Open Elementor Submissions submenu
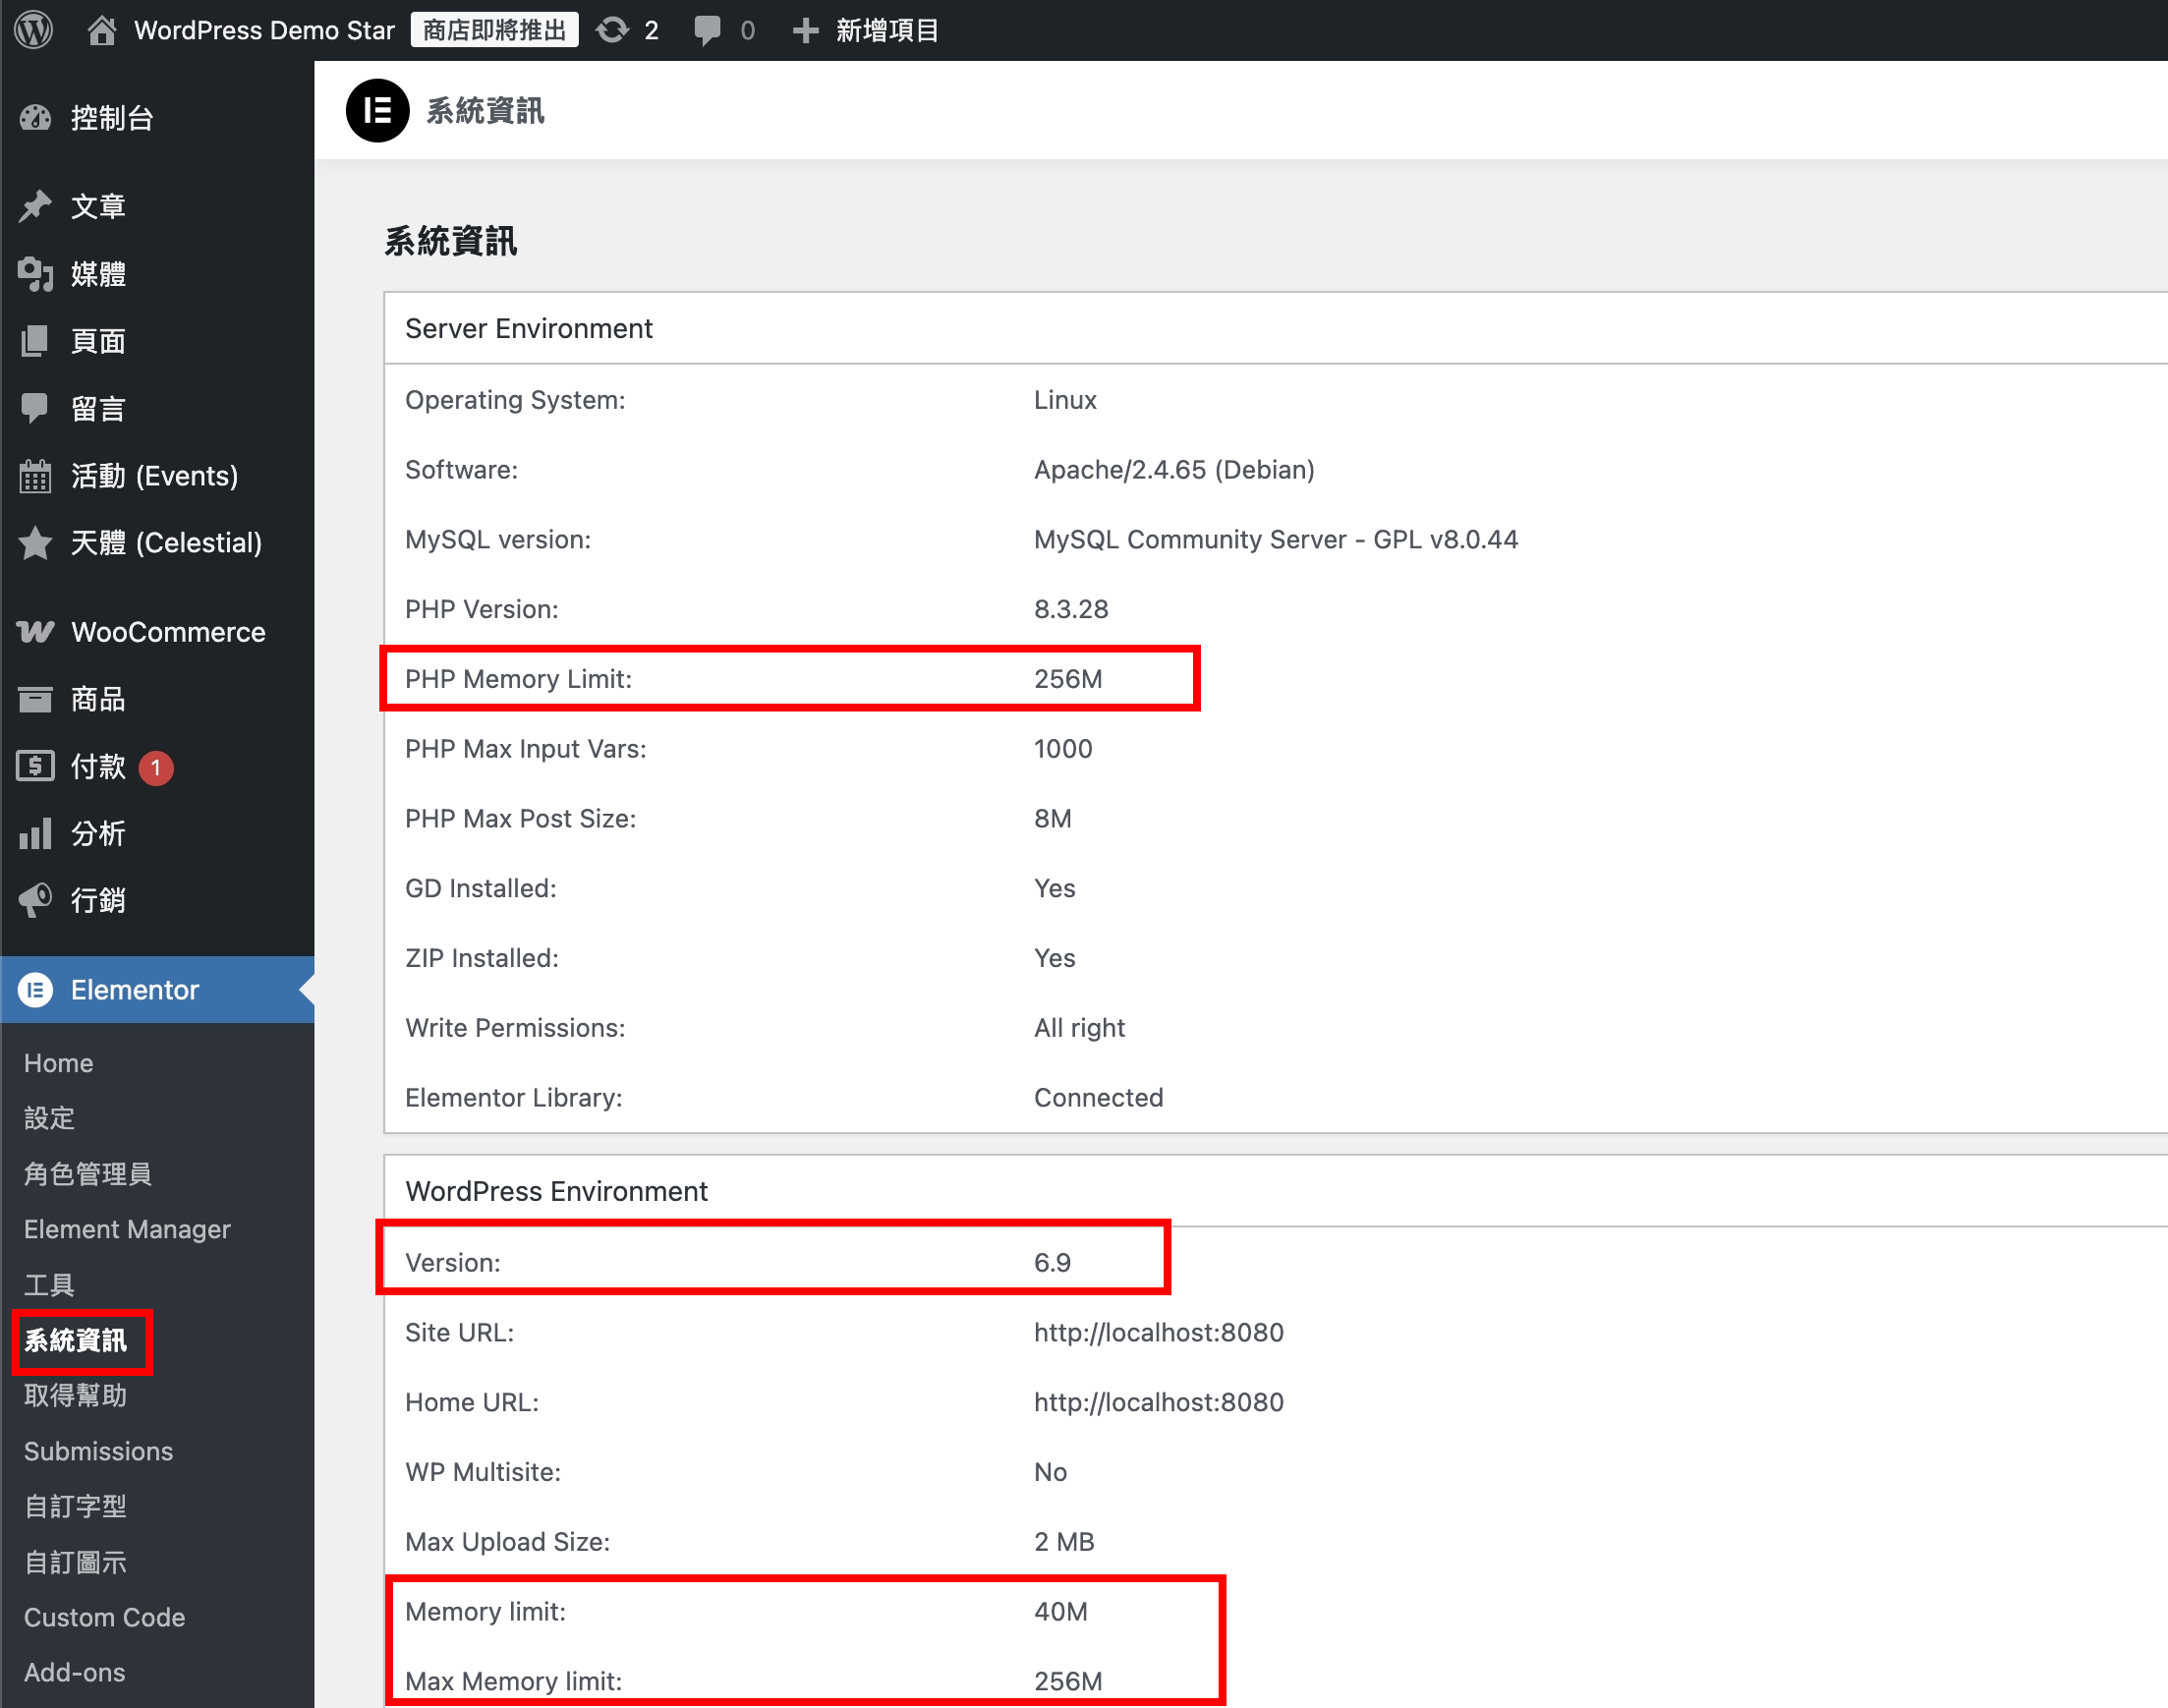The width and height of the screenshot is (2168, 1708). point(98,1451)
